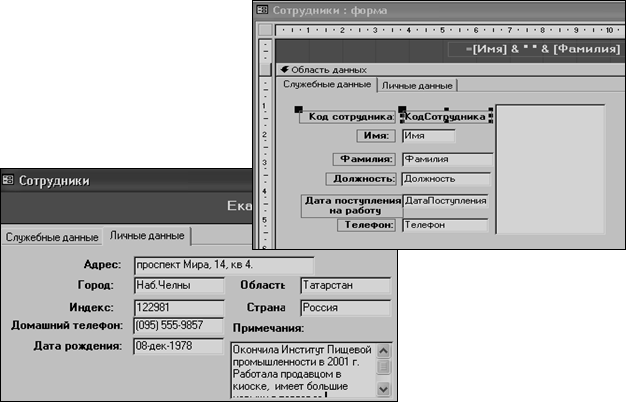
Task: Click the Страна field containing Россия
Action: [346, 308]
